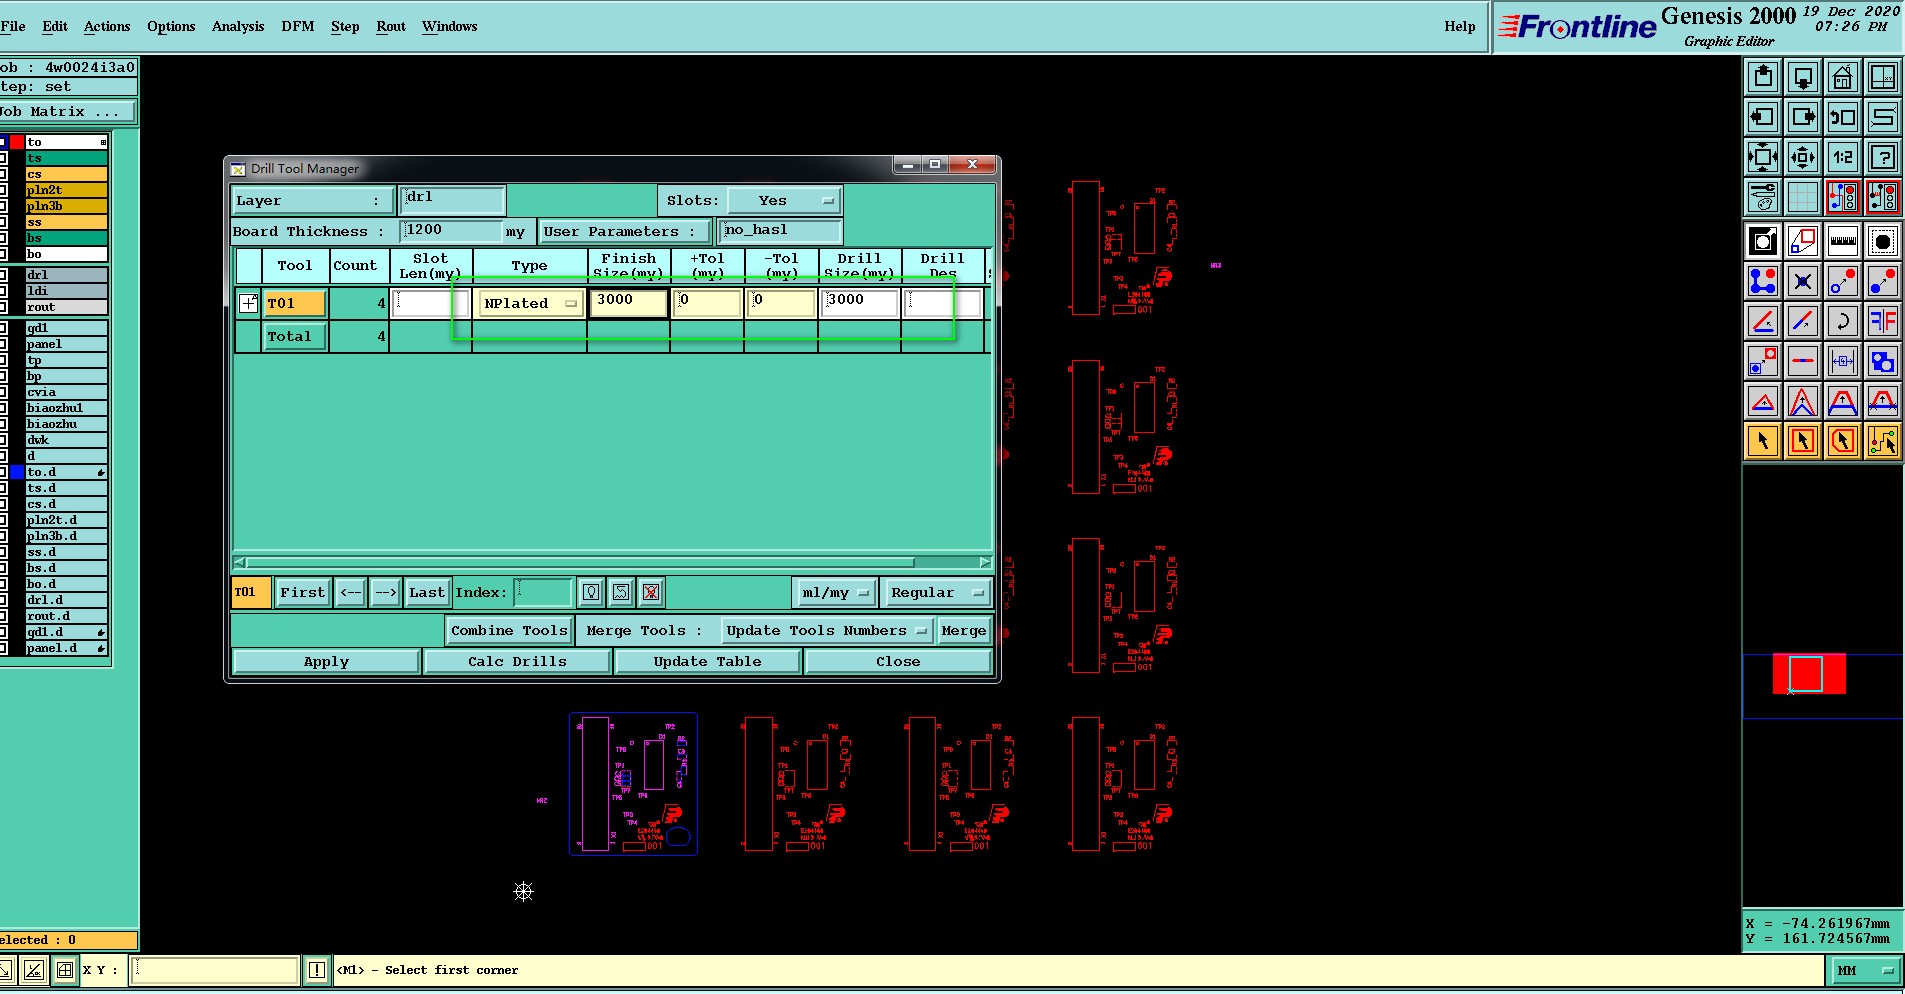Select the mirror F flip icon
The width and height of the screenshot is (1905, 994).
[1882, 321]
